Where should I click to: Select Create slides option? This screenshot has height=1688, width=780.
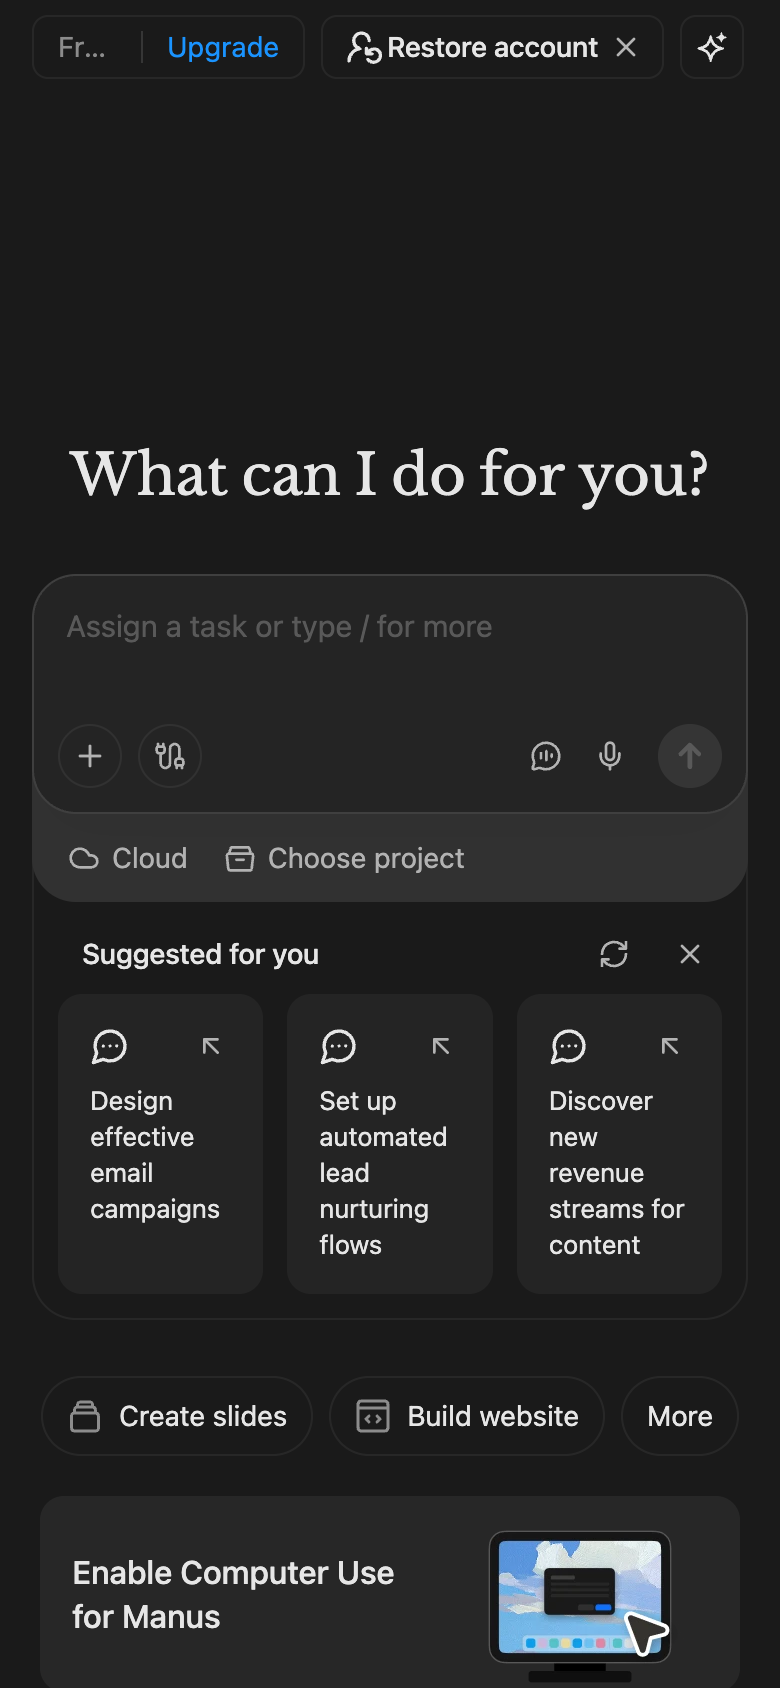(177, 1416)
